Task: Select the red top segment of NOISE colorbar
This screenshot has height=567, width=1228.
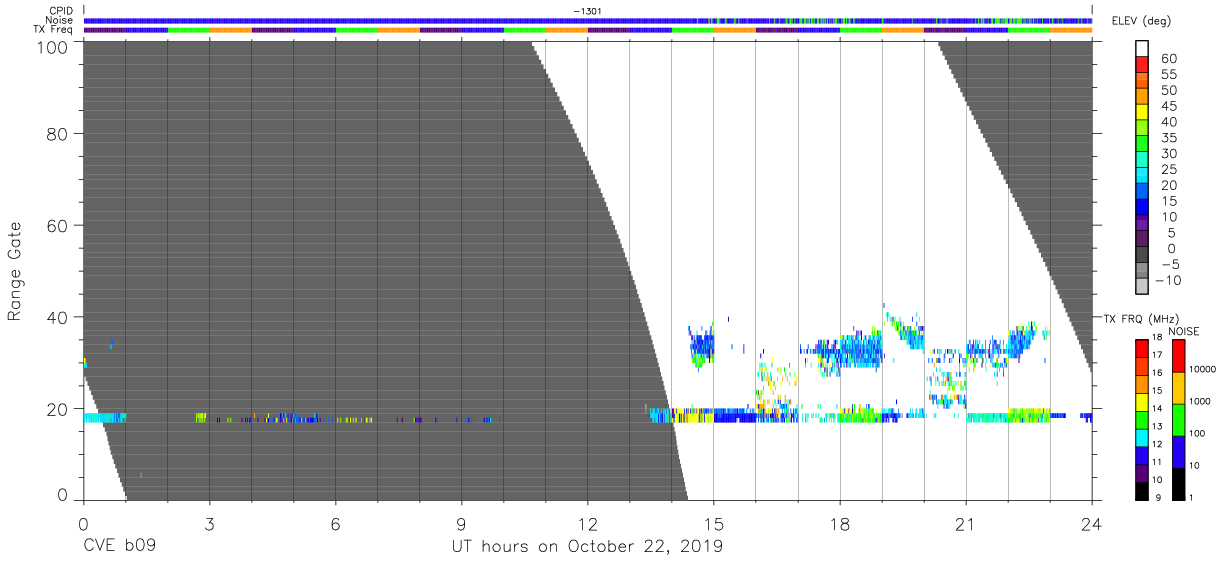Action: tap(1178, 355)
